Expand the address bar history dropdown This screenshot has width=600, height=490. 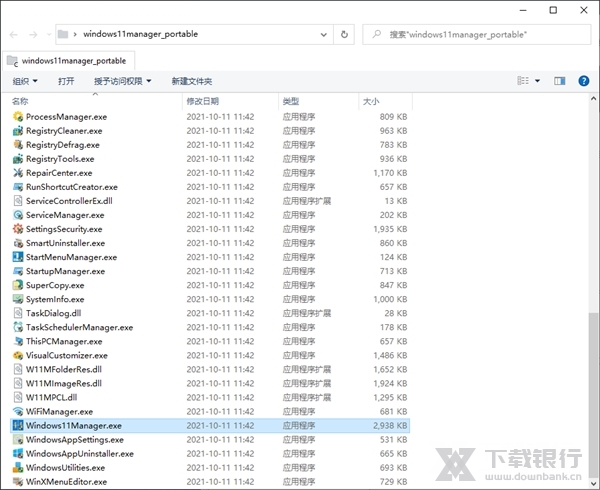pos(324,35)
